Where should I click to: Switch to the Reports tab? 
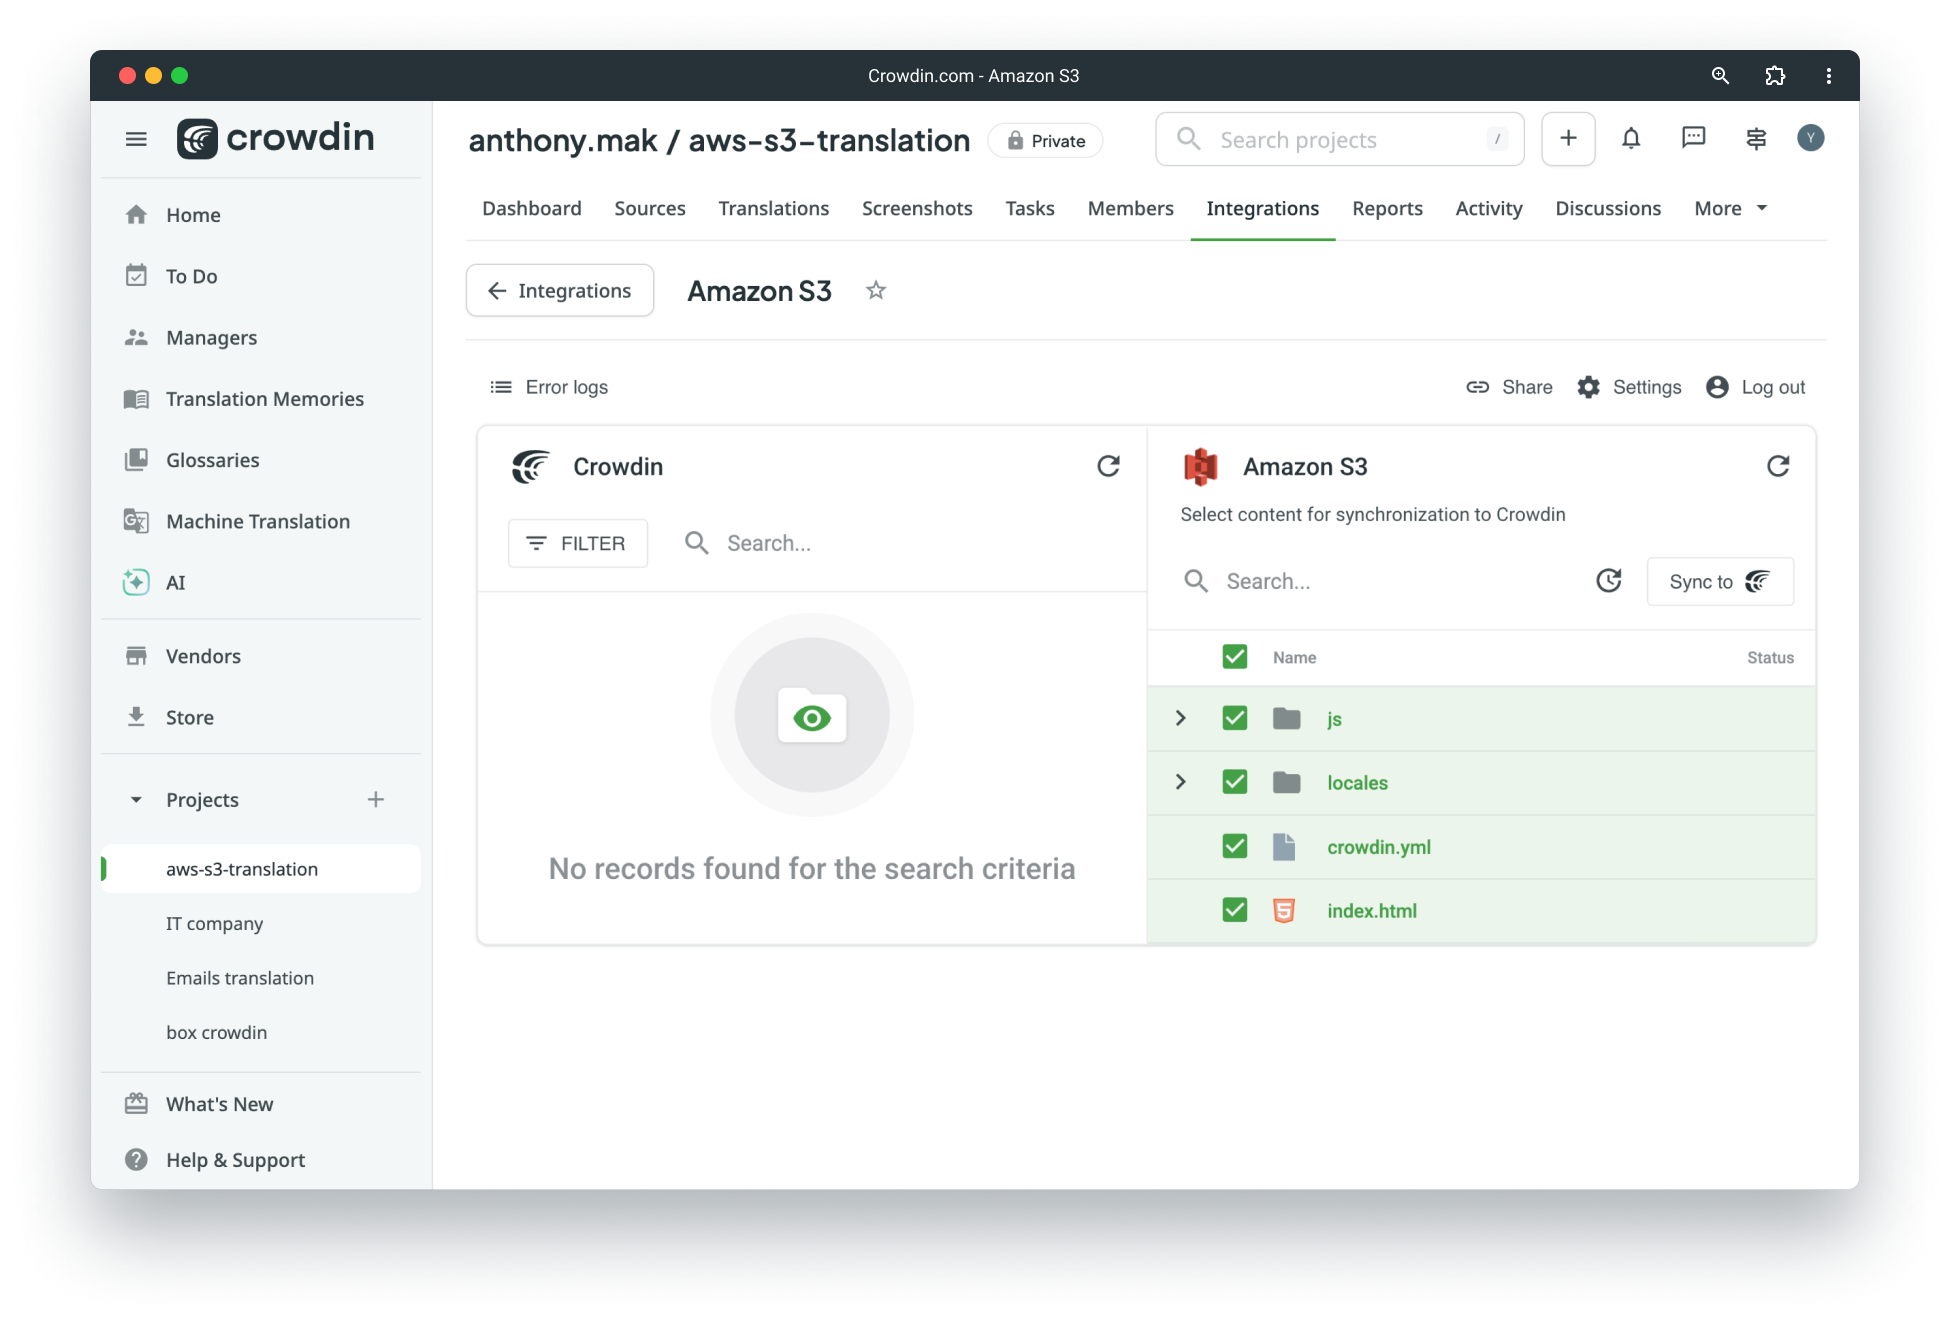[1388, 208]
